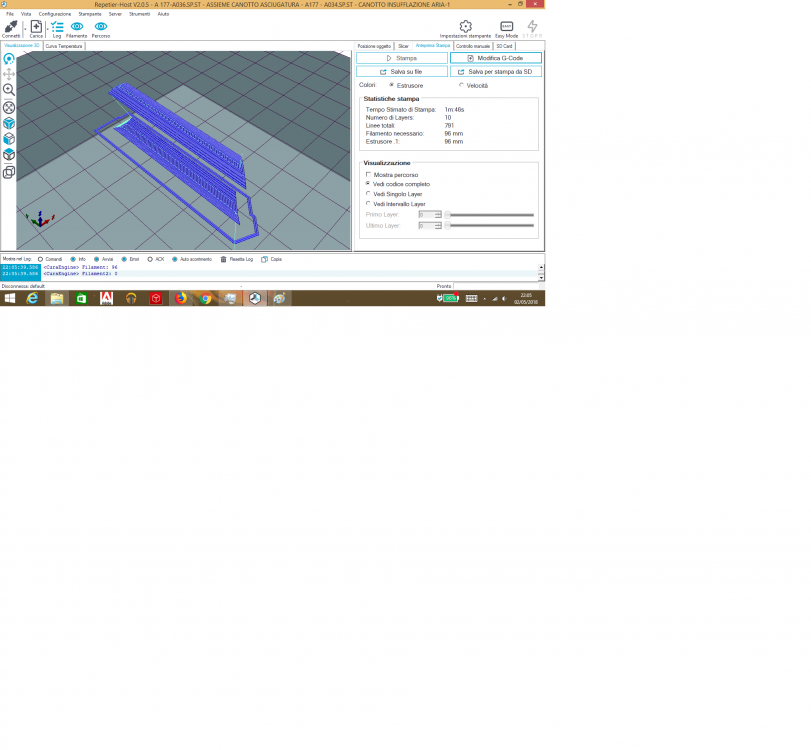Switch to Anteprima Stampa tab
Screen dimensions: 811x750
tap(433, 46)
